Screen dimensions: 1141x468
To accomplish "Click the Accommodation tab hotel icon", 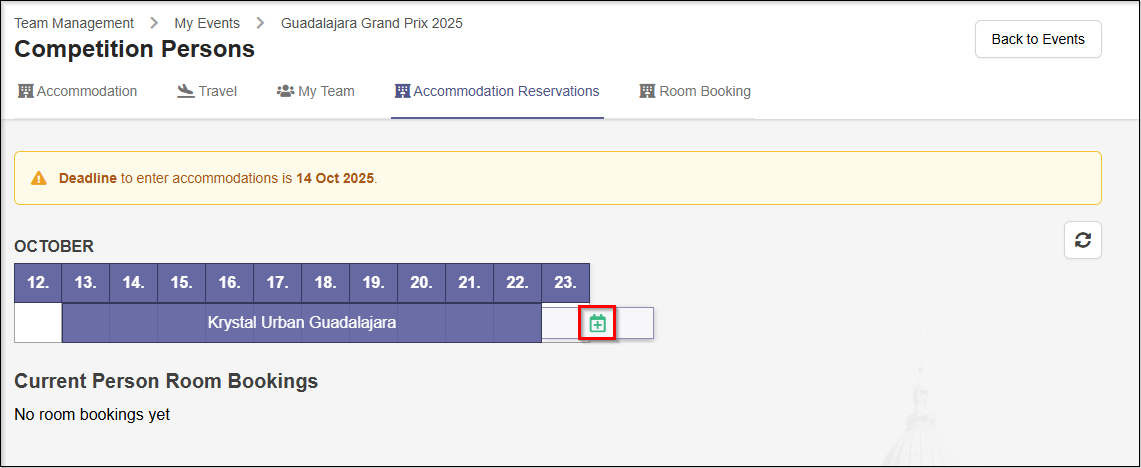I will 25,91.
